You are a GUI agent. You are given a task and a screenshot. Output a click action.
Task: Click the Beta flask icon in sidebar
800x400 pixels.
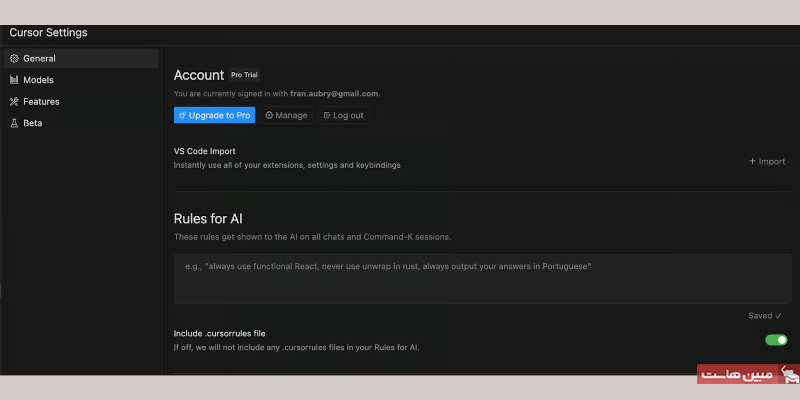[14, 123]
